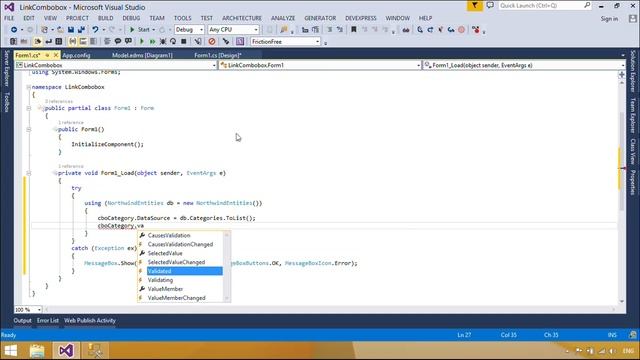Viewport: 640px width, 360px height.
Task: Click the Undo arrow icon
Action: [95, 30]
